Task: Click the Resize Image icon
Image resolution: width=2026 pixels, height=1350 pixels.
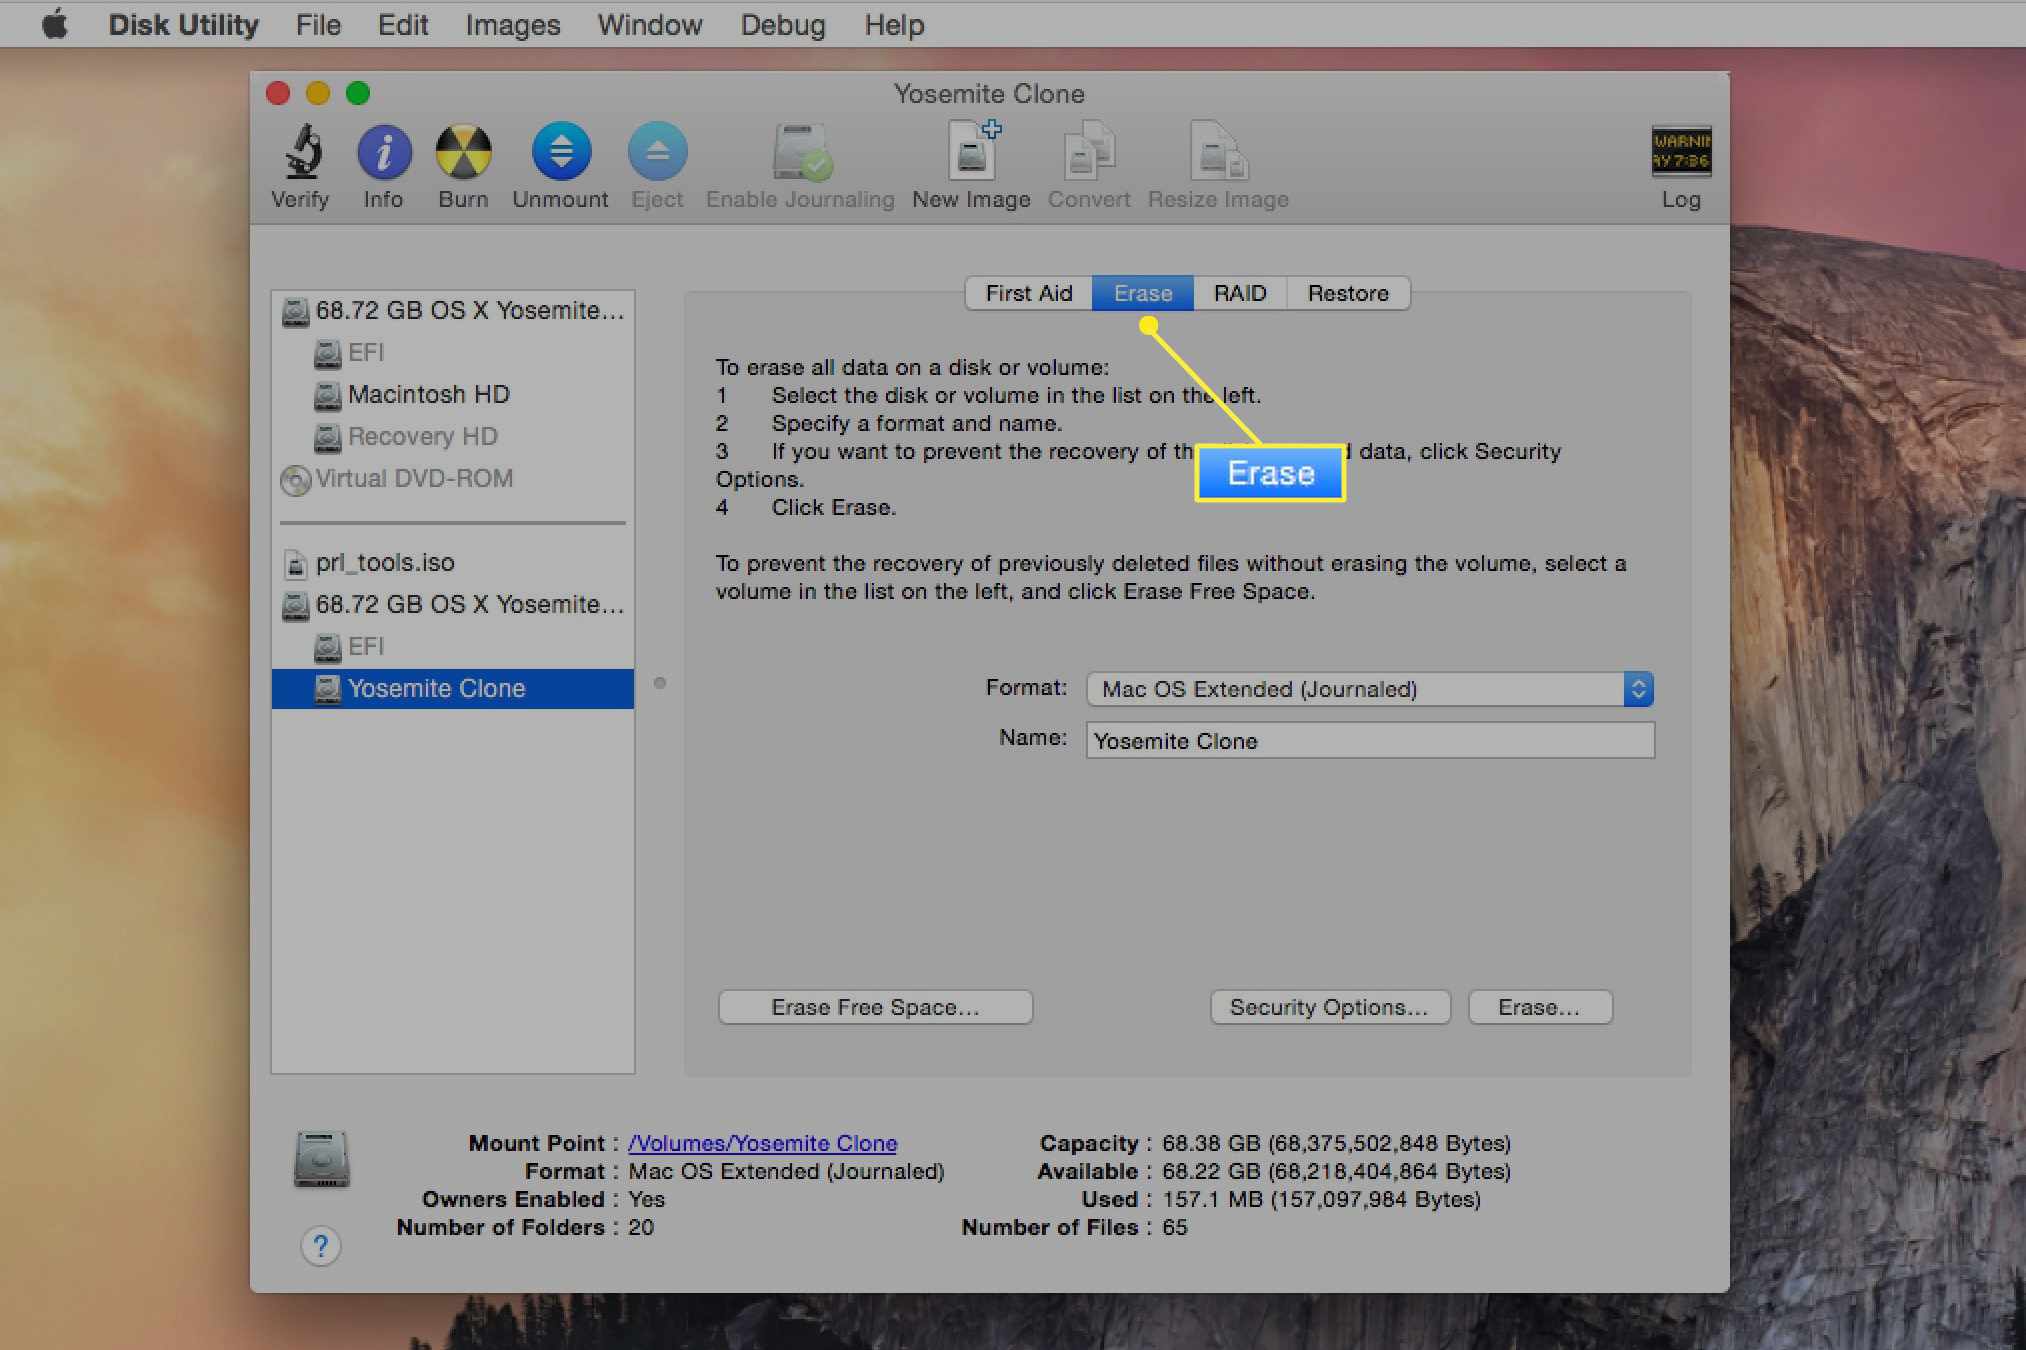Action: coord(1218,152)
